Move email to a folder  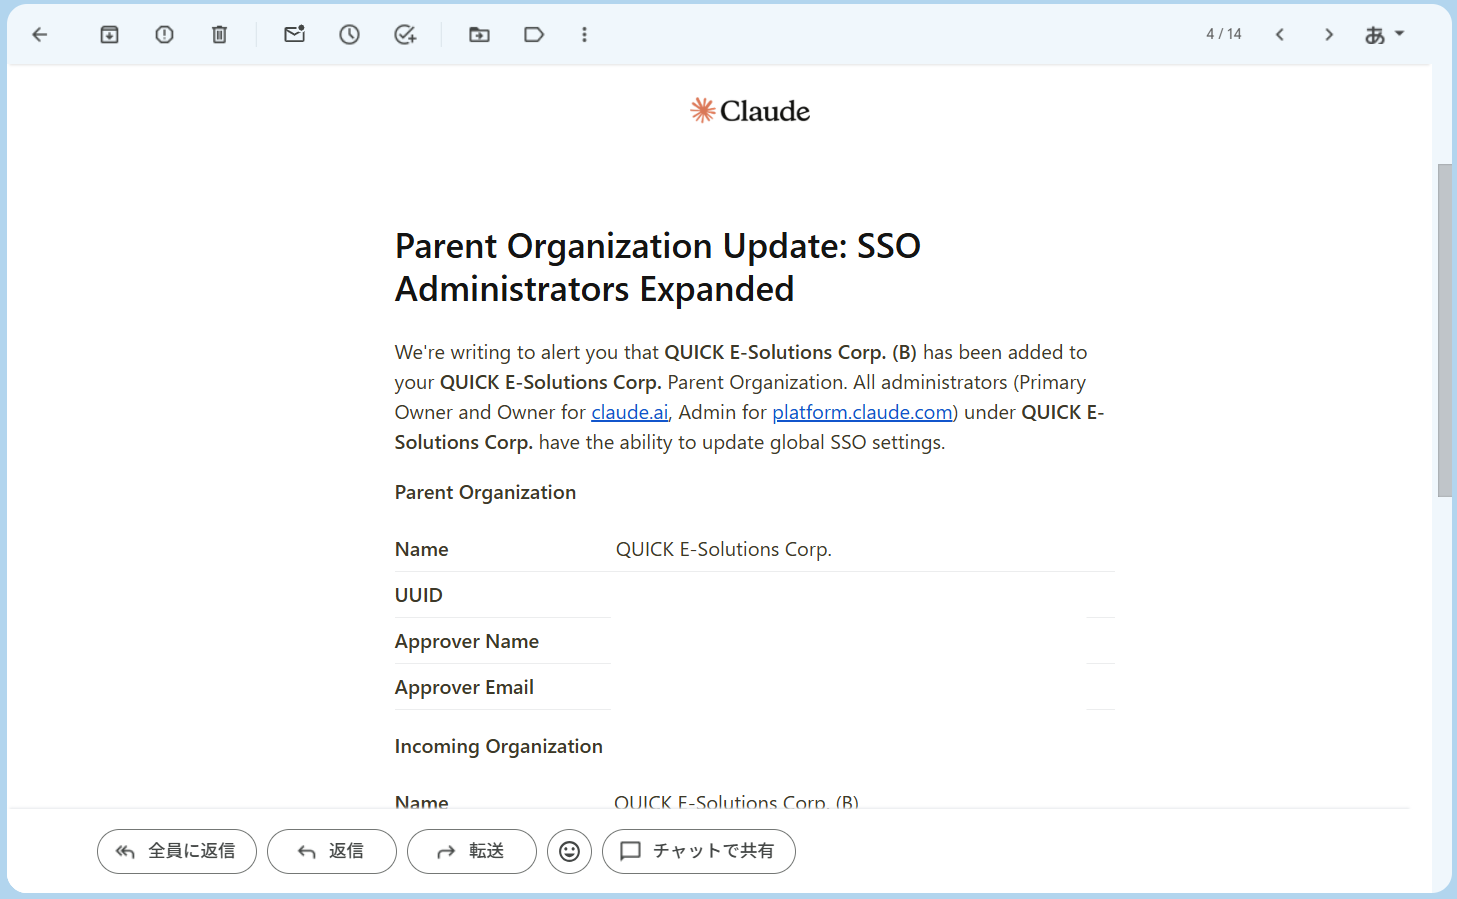(479, 35)
